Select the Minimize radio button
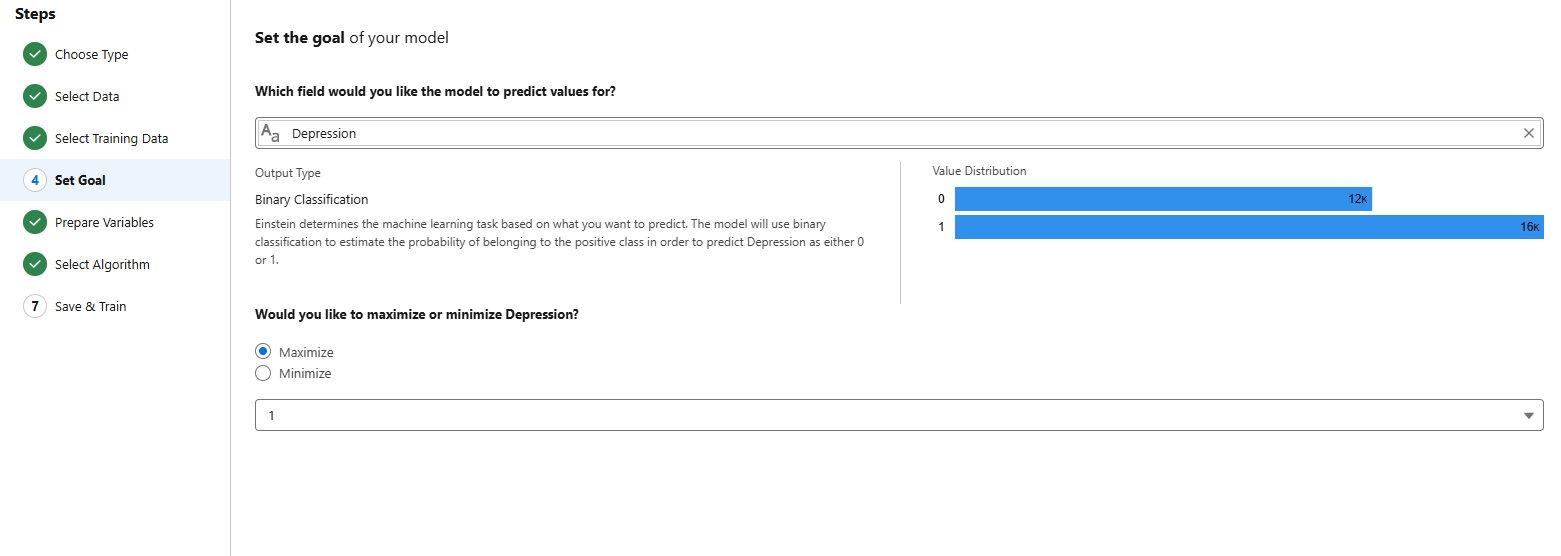Viewport: 1561px width, 556px height. click(263, 373)
